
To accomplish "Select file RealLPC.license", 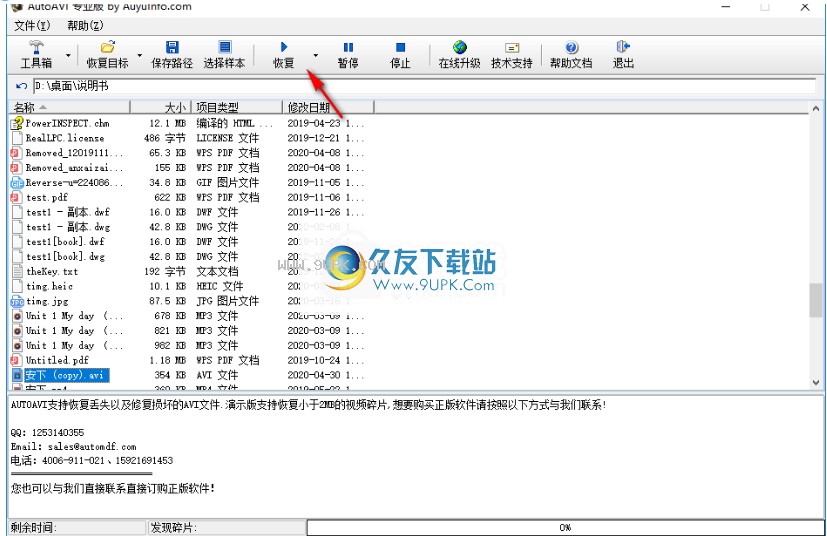I will 65,138.
